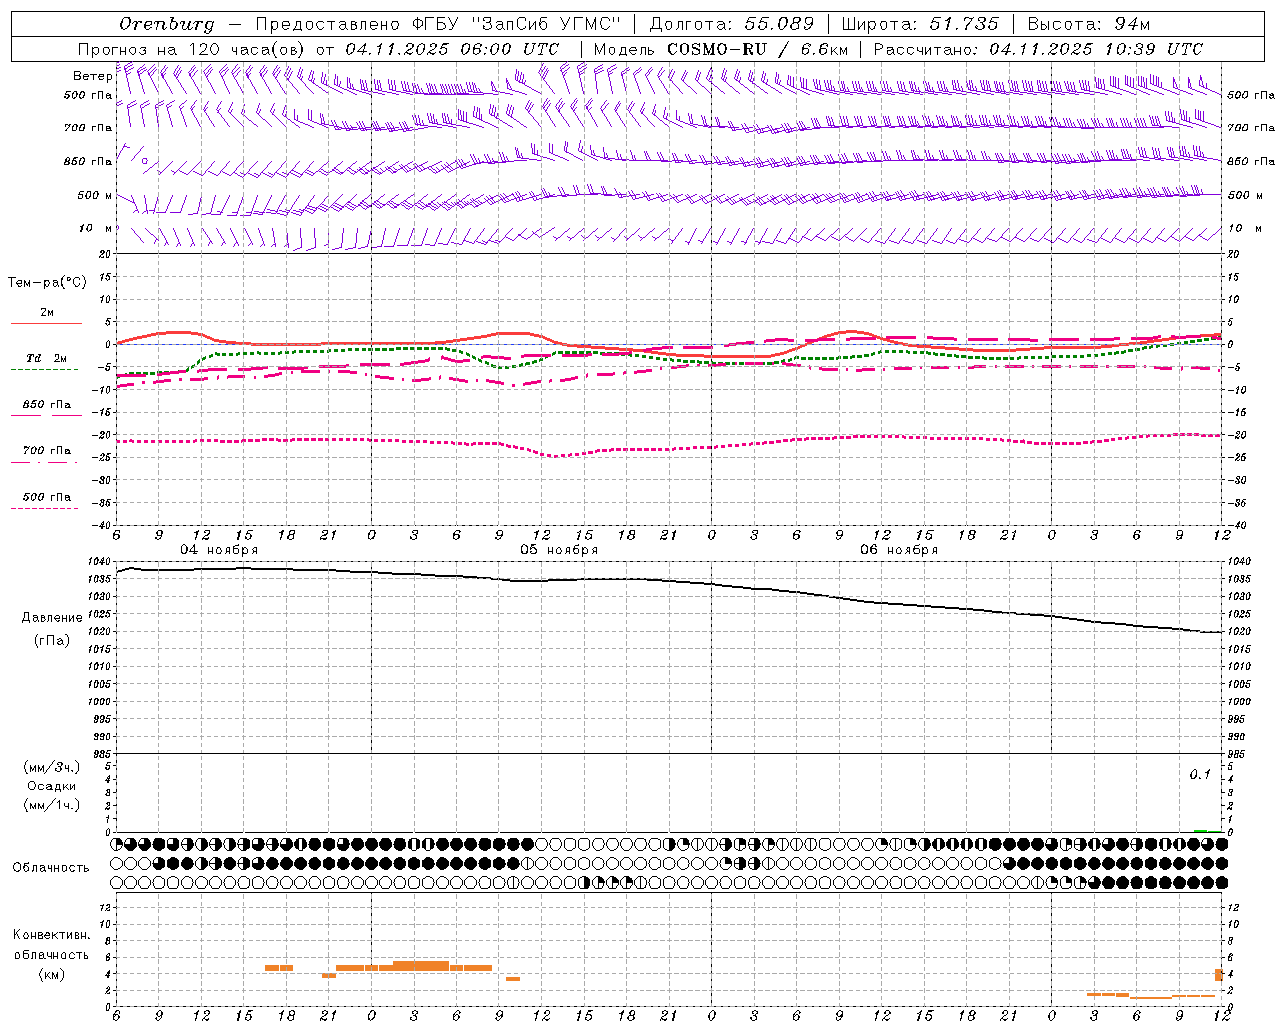Click the latitude value Широта: 51.735
Image resolution: width=1280 pixels, height=1024 pixels.
(x=919, y=24)
